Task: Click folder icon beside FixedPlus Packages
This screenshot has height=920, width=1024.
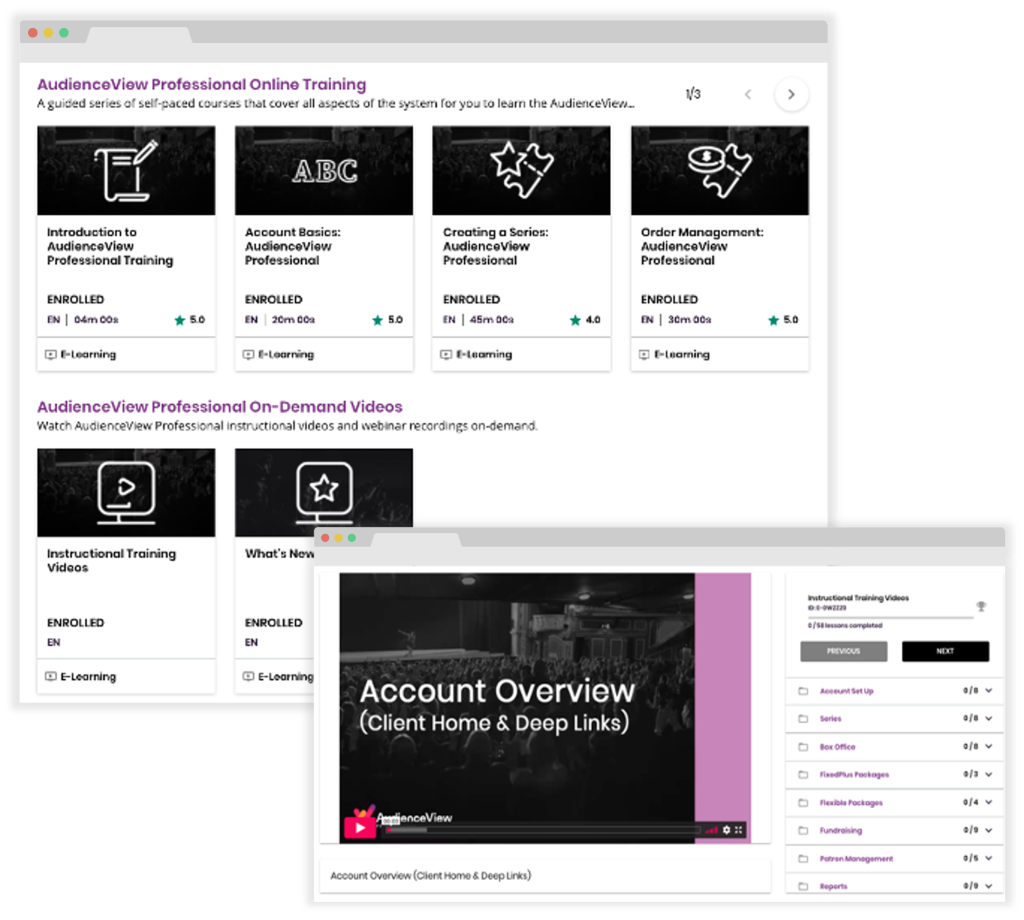Action: pyautogui.click(x=803, y=774)
